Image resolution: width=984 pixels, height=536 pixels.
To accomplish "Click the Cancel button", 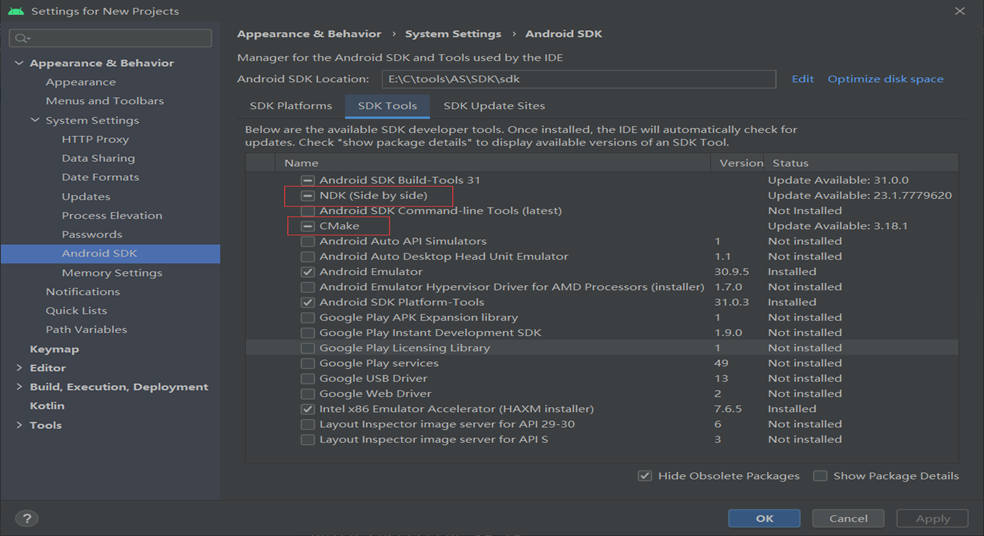I will click(848, 518).
